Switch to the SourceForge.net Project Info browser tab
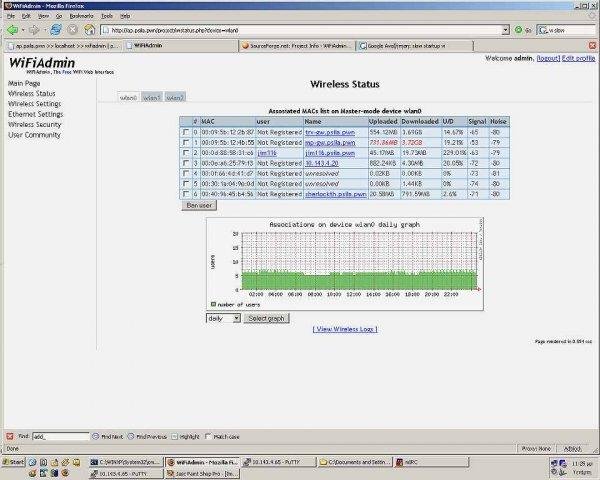Viewport: 600px width, 480px height. click(297, 46)
